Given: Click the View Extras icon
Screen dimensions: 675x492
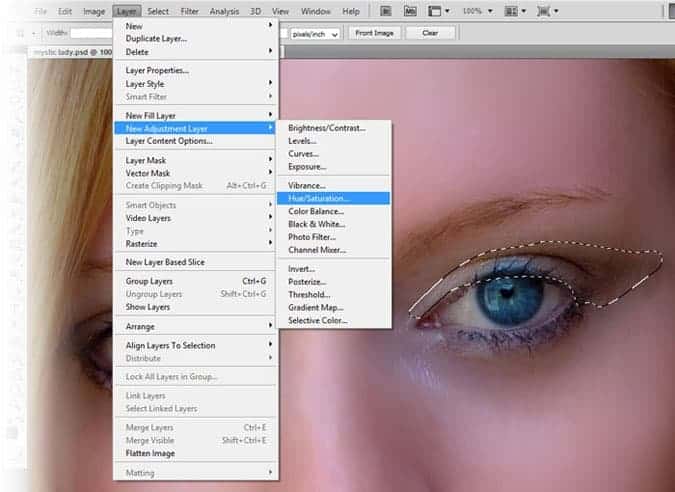Looking at the screenshot, I should pos(434,11).
